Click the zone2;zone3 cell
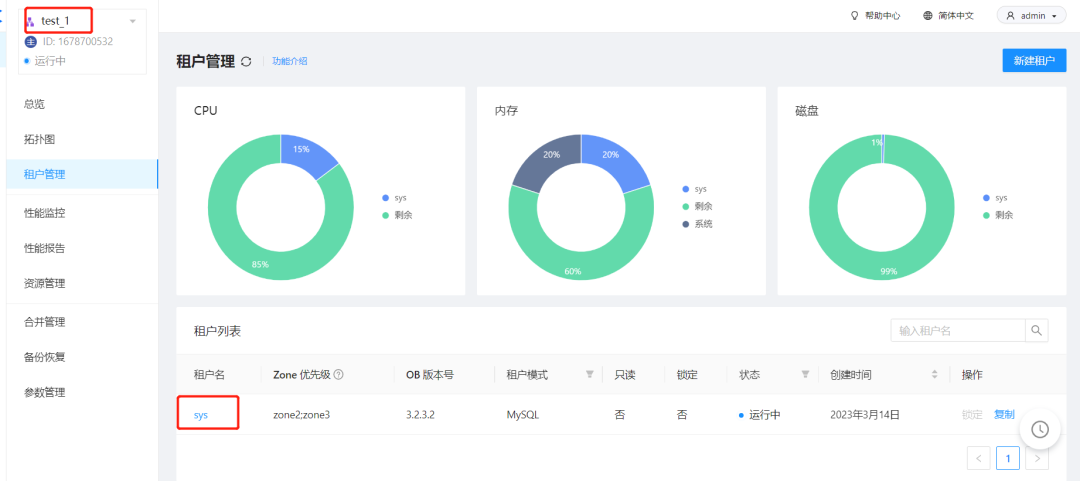The height and width of the screenshot is (481, 1080). 302,415
